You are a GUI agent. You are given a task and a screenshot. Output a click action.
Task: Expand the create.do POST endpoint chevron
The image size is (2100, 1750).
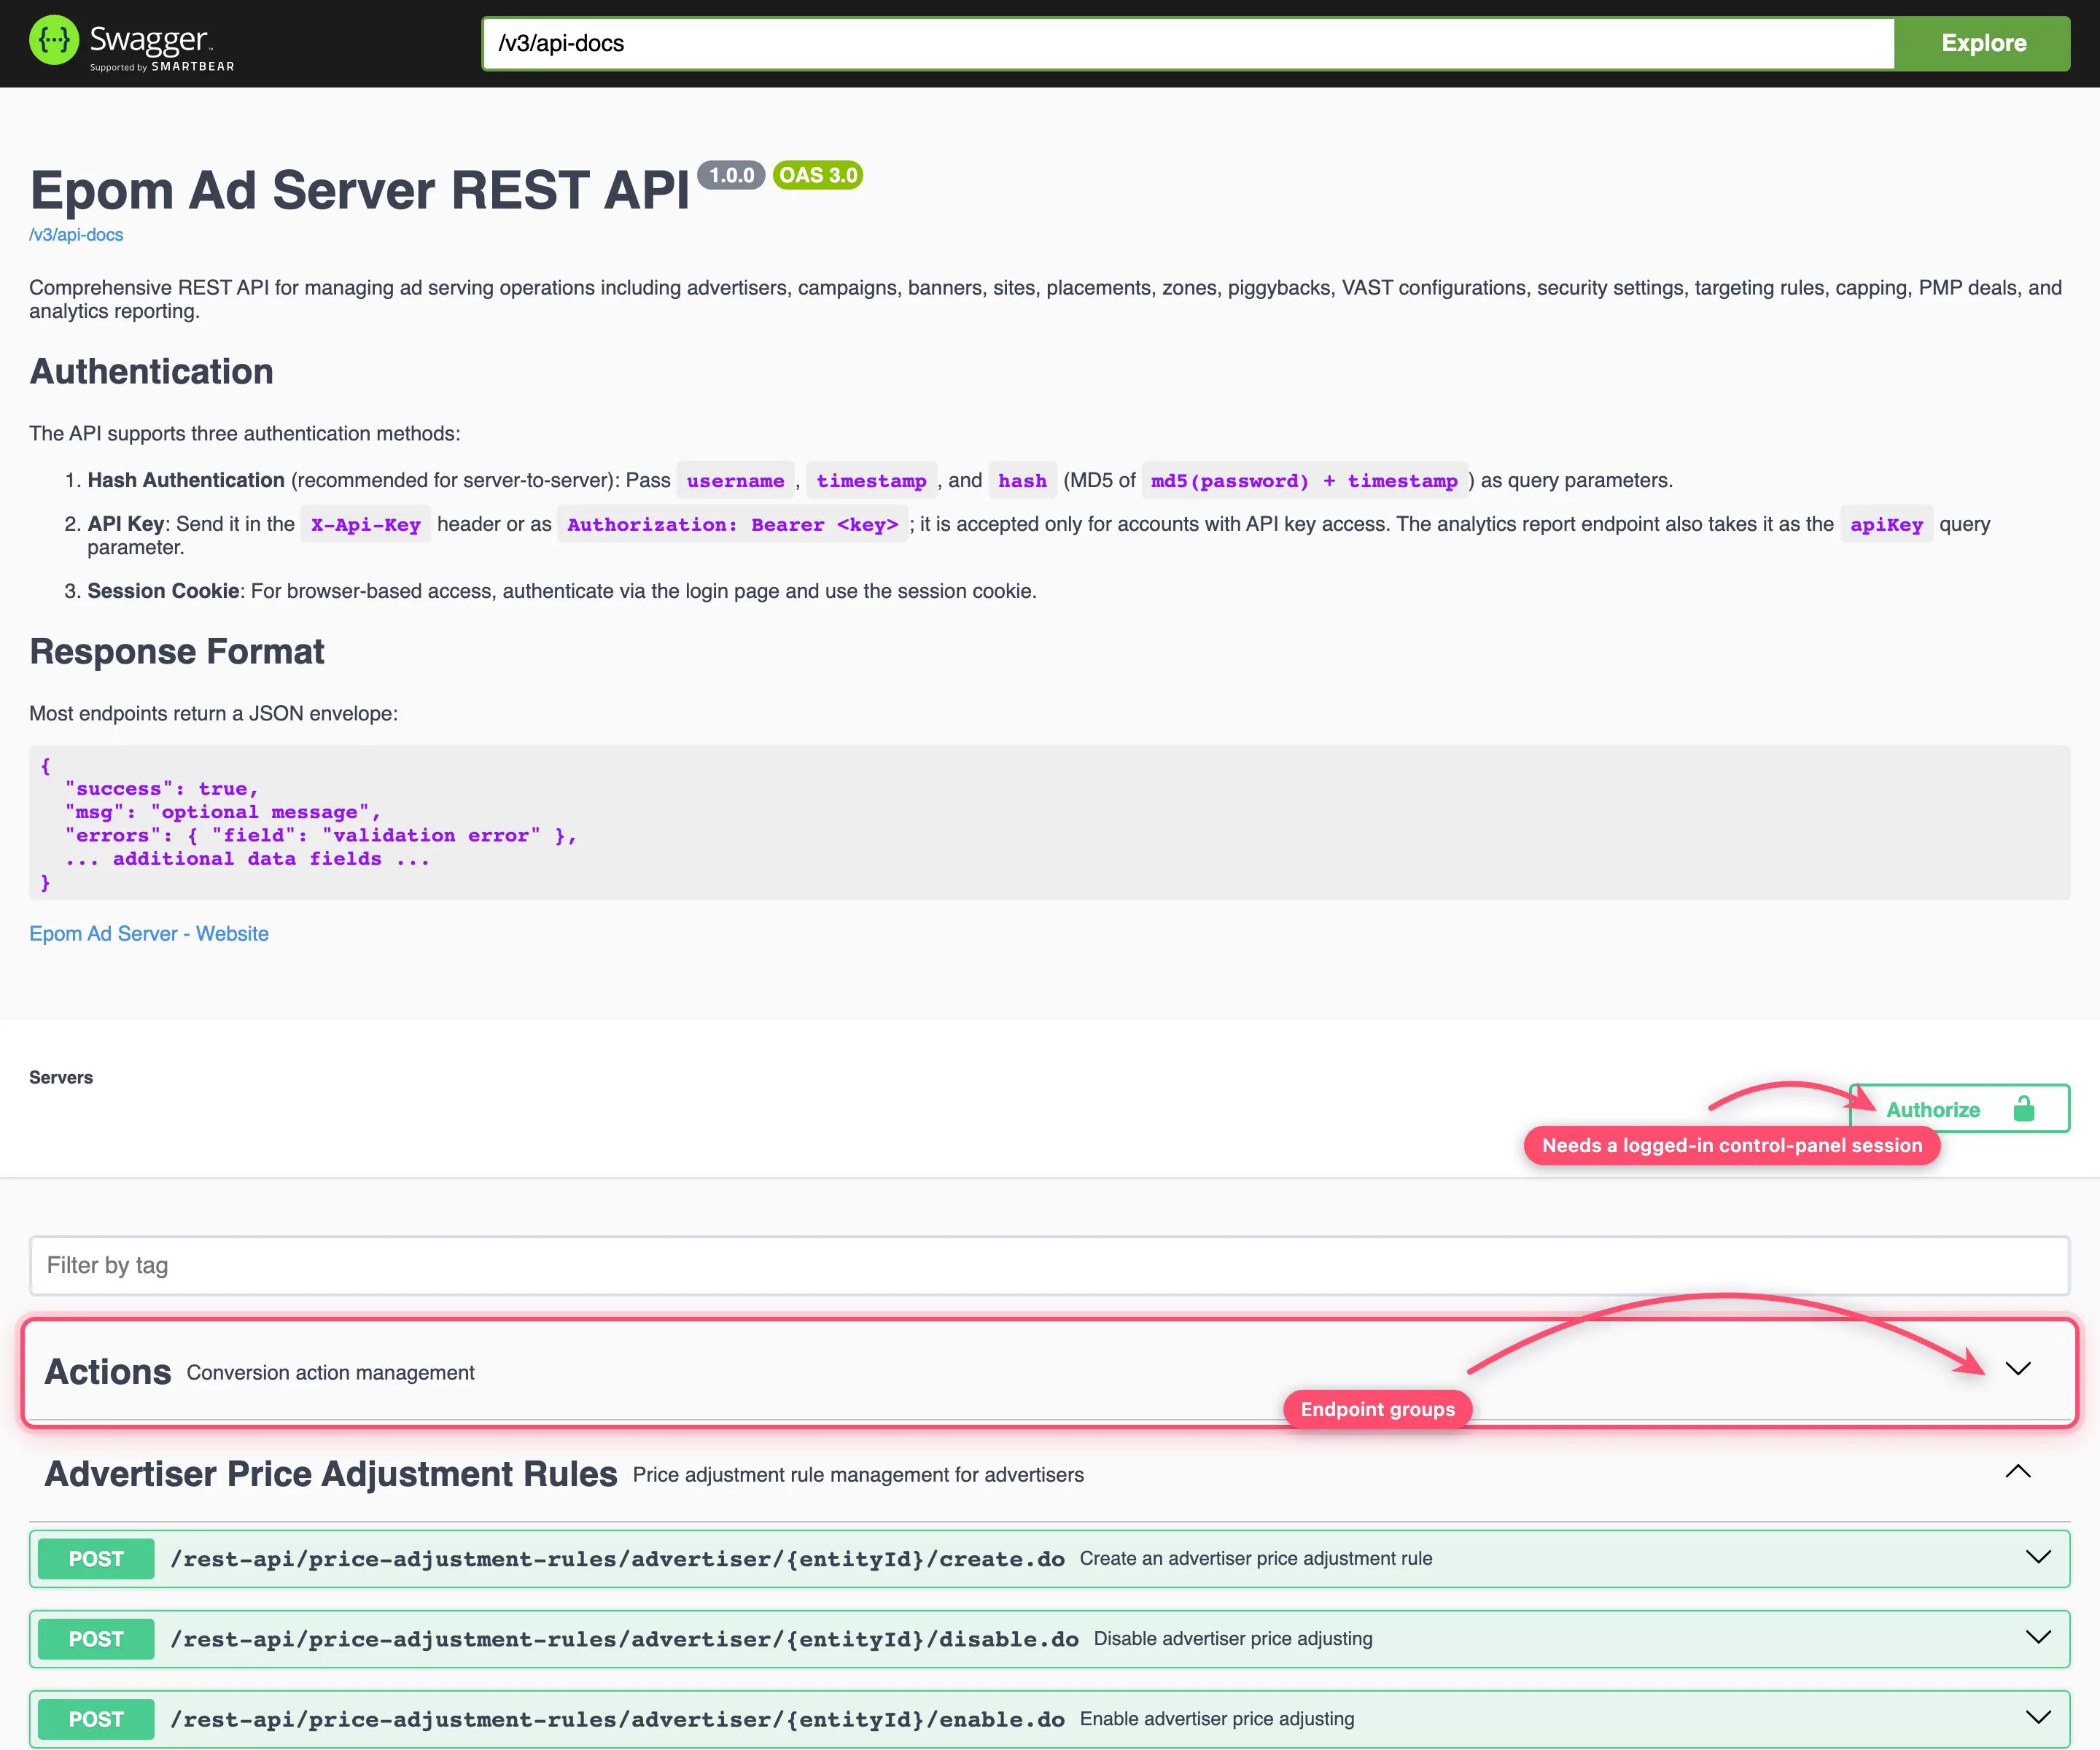(2038, 1557)
